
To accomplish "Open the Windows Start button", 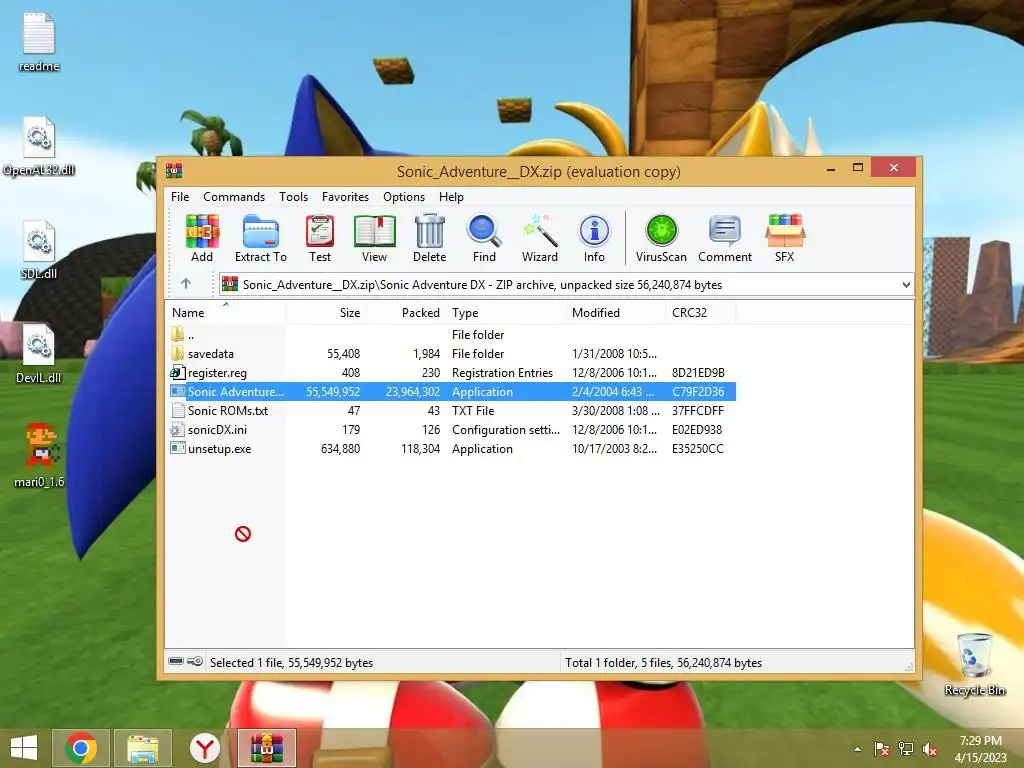I will (24, 748).
